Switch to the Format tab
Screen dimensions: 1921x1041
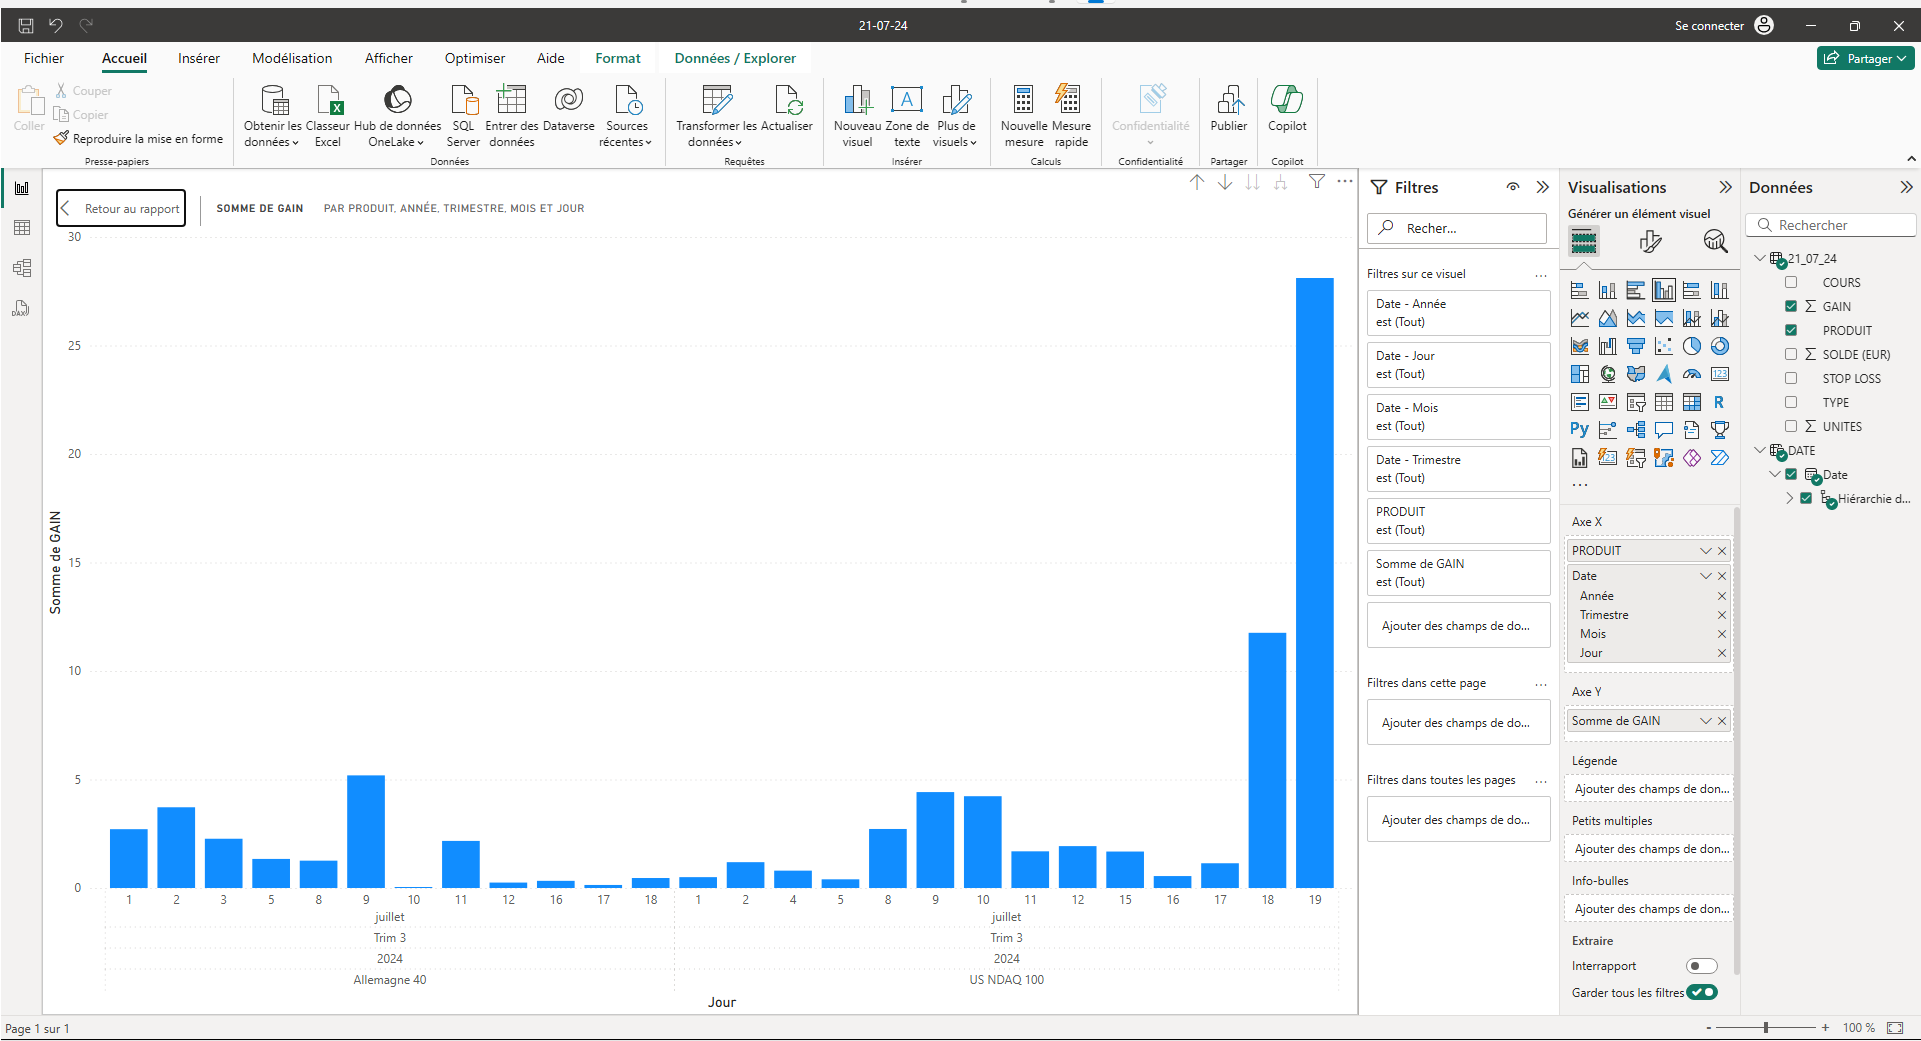tap(618, 58)
